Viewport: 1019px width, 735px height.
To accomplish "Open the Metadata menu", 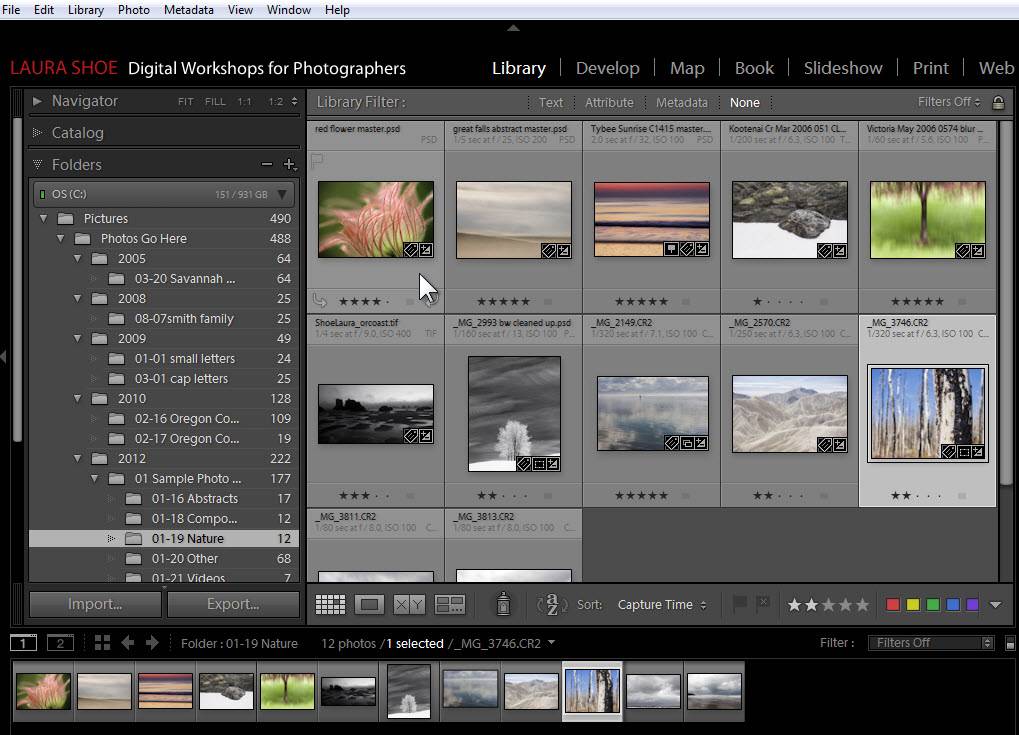I will (189, 10).
